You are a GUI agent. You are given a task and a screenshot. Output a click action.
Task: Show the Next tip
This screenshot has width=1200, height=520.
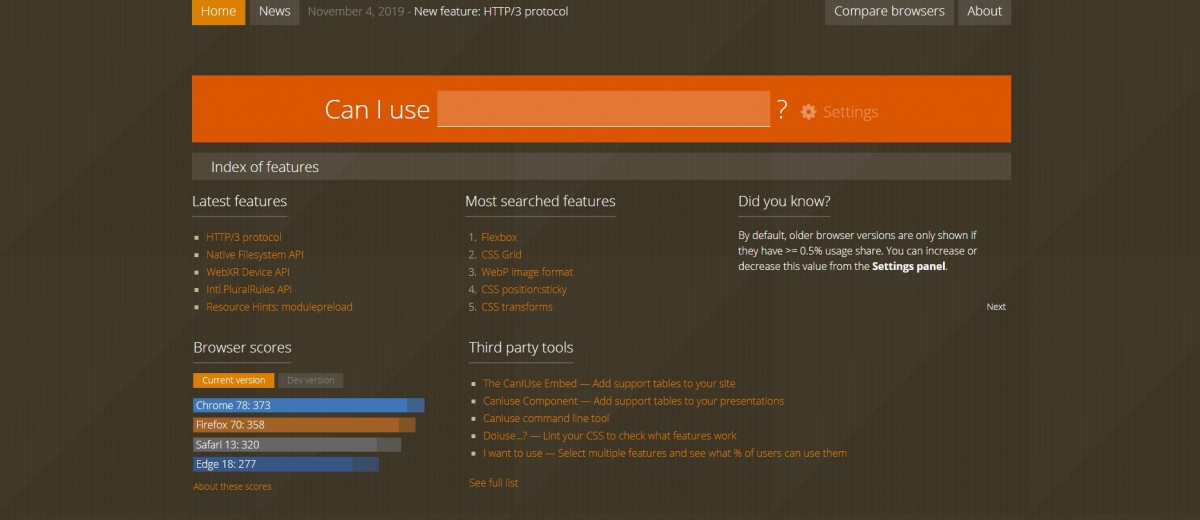[x=996, y=307]
